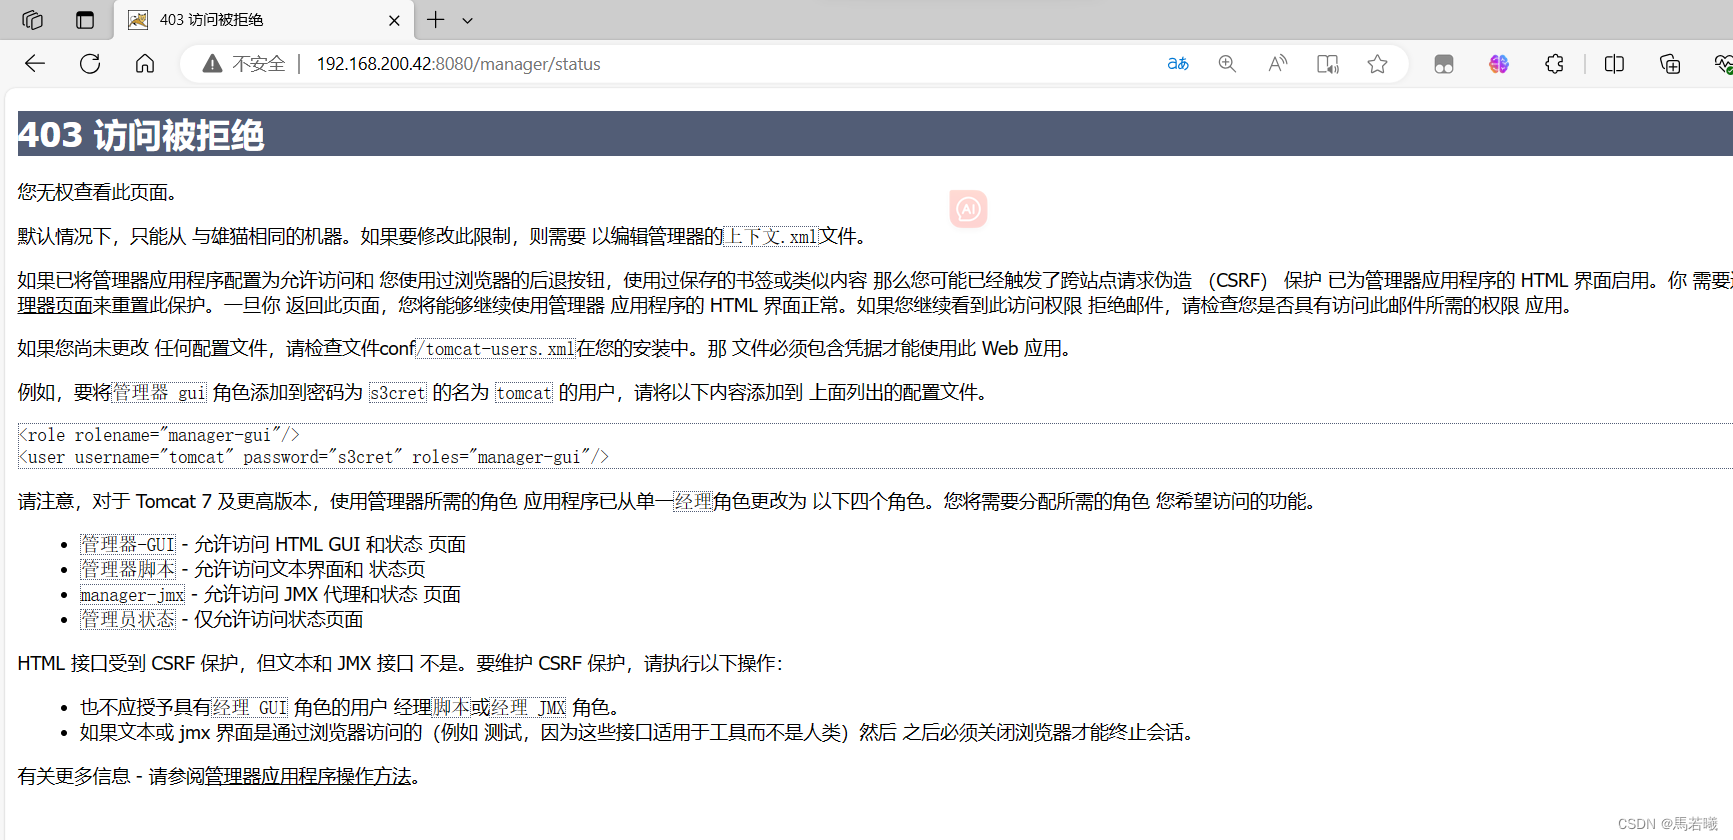Enter immersive reader mode
Viewport: 1733px width, 840px height.
(x=1328, y=64)
